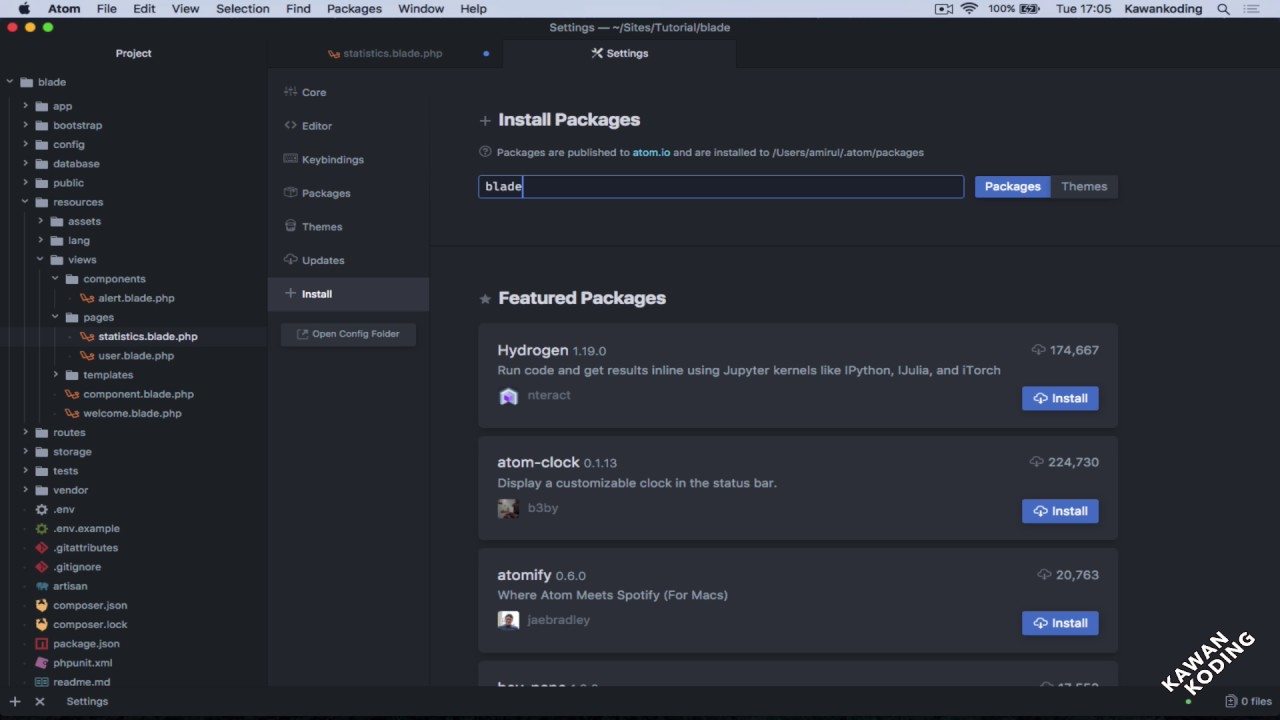The height and width of the screenshot is (720, 1280).
Task: Open the notification center list icon
Action: 1253,9
